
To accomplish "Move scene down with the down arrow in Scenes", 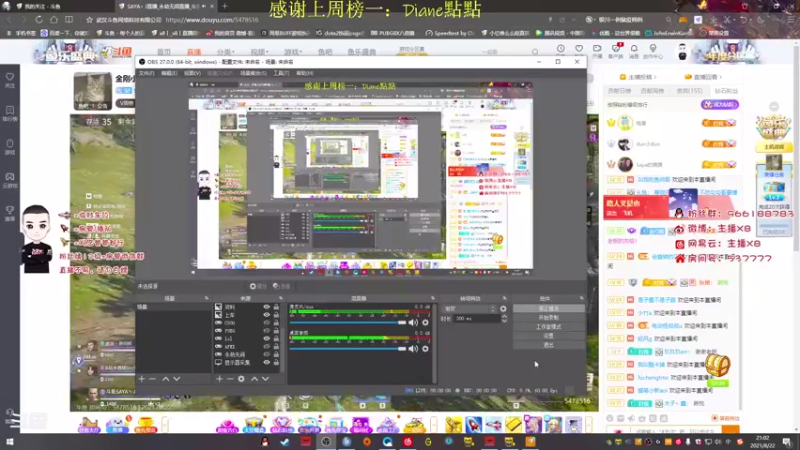I will 177,379.
